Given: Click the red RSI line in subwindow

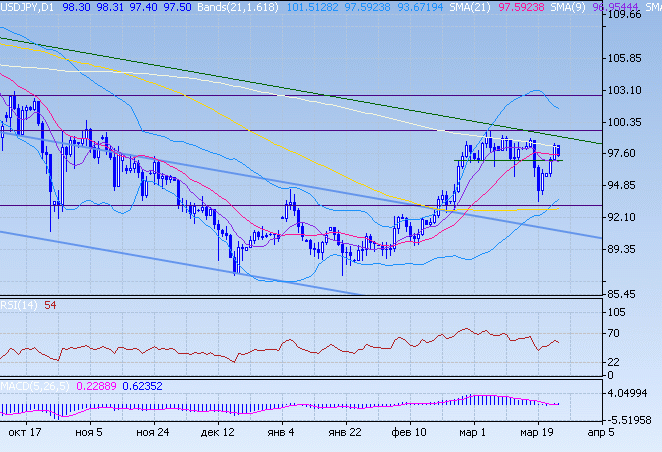Looking at the screenshot, I should (x=300, y=346).
